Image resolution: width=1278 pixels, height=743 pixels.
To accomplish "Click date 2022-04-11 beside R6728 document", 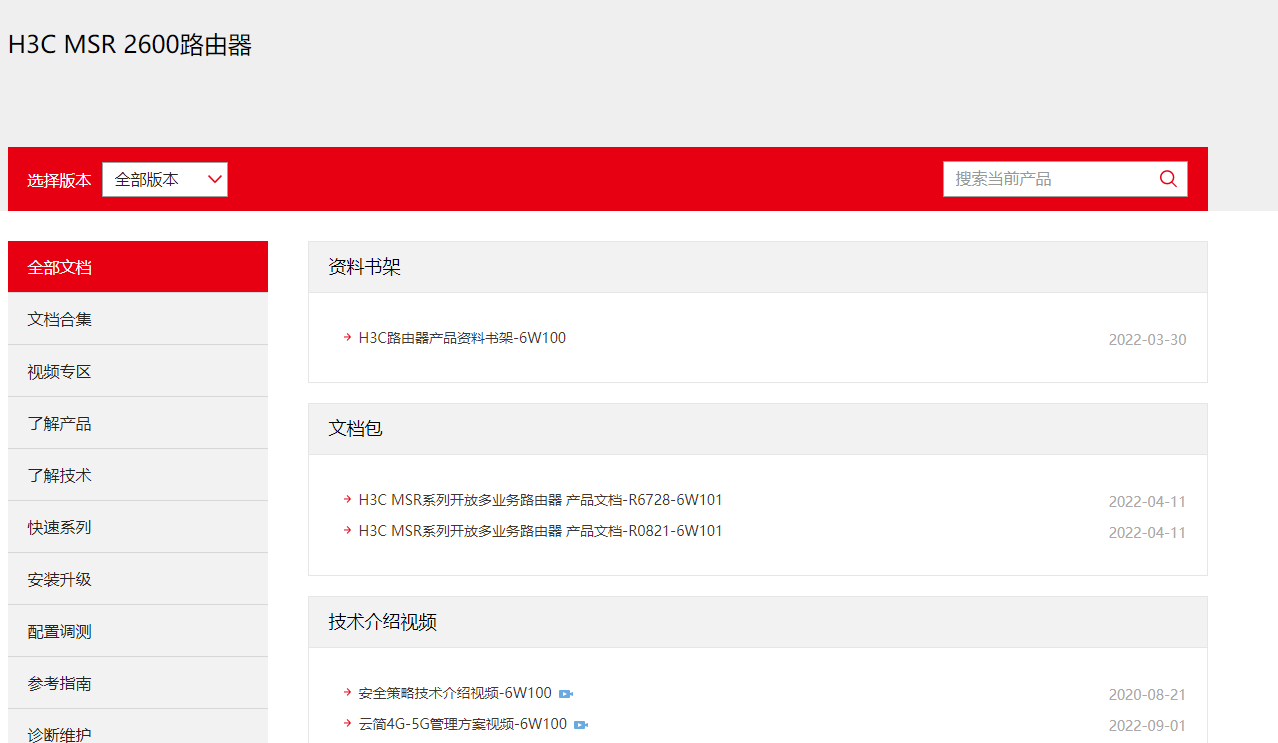I will tap(1147, 502).
